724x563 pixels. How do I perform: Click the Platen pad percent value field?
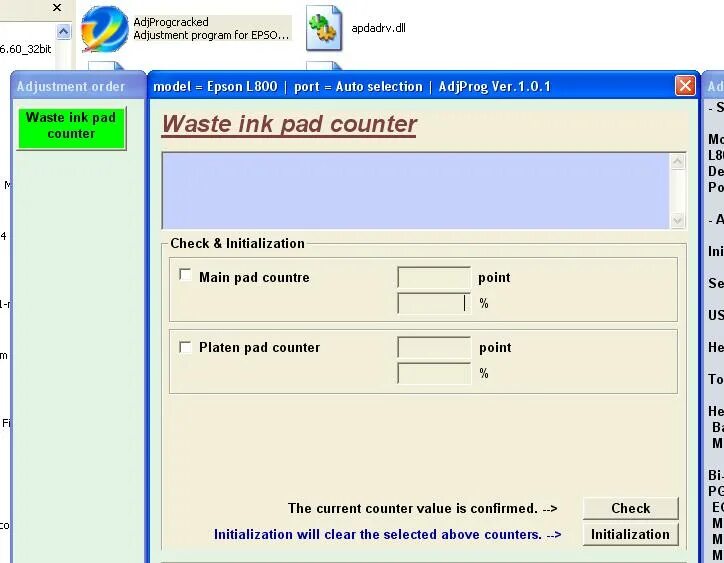(x=434, y=373)
